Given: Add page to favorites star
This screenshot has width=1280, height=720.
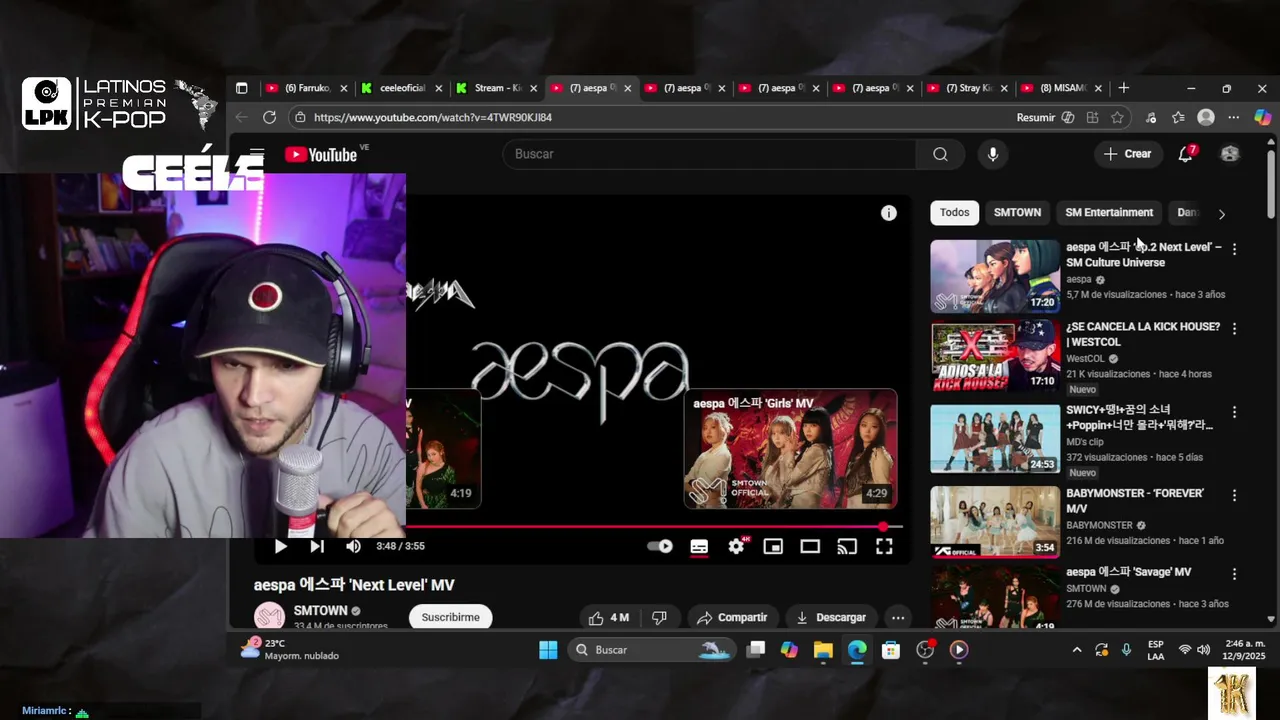Looking at the screenshot, I should [x=1117, y=117].
